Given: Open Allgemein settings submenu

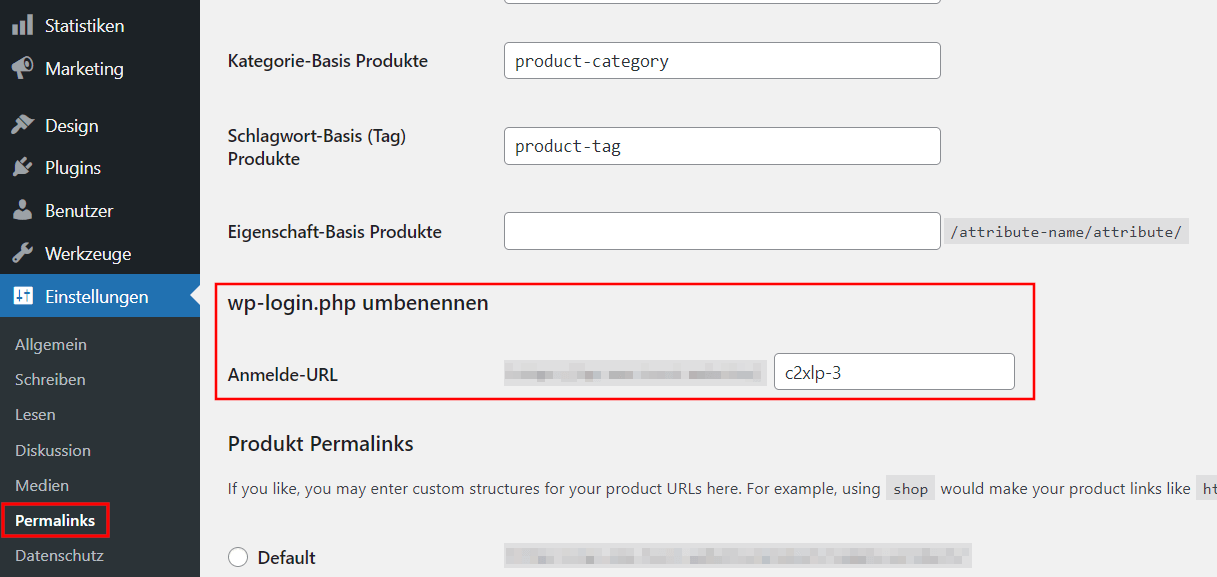Looking at the screenshot, I should (x=51, y=344).
